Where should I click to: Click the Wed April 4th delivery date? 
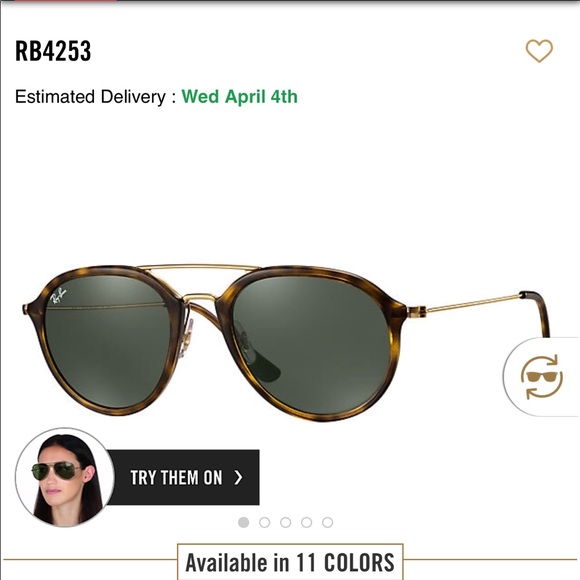click(x=239, y=97)
